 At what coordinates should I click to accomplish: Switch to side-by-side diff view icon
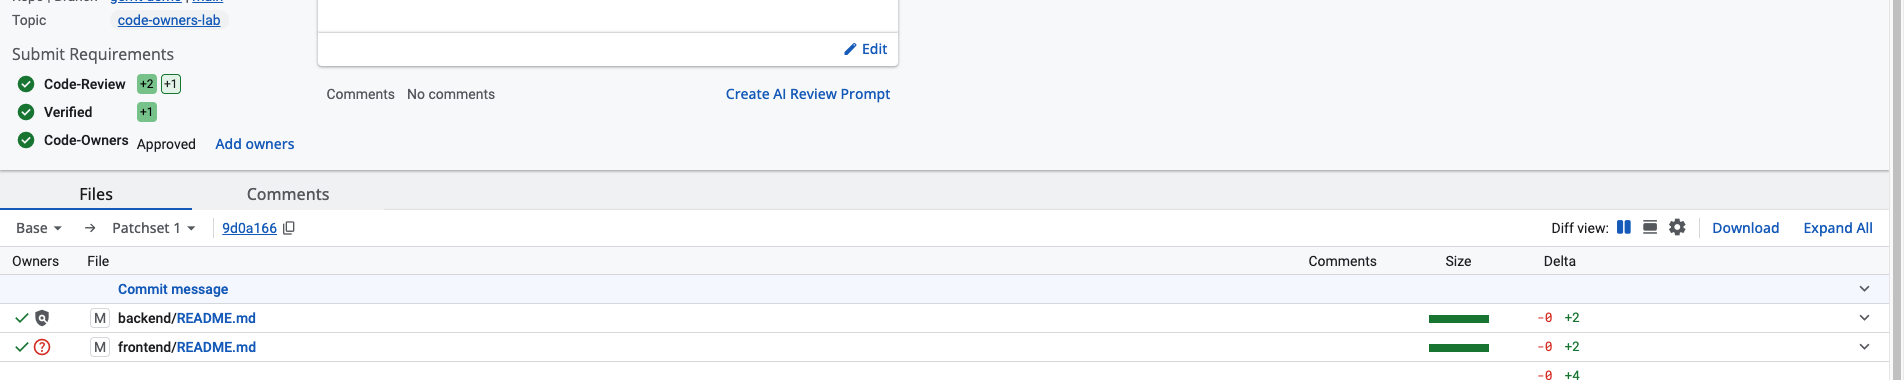(x=1624, y=227)
